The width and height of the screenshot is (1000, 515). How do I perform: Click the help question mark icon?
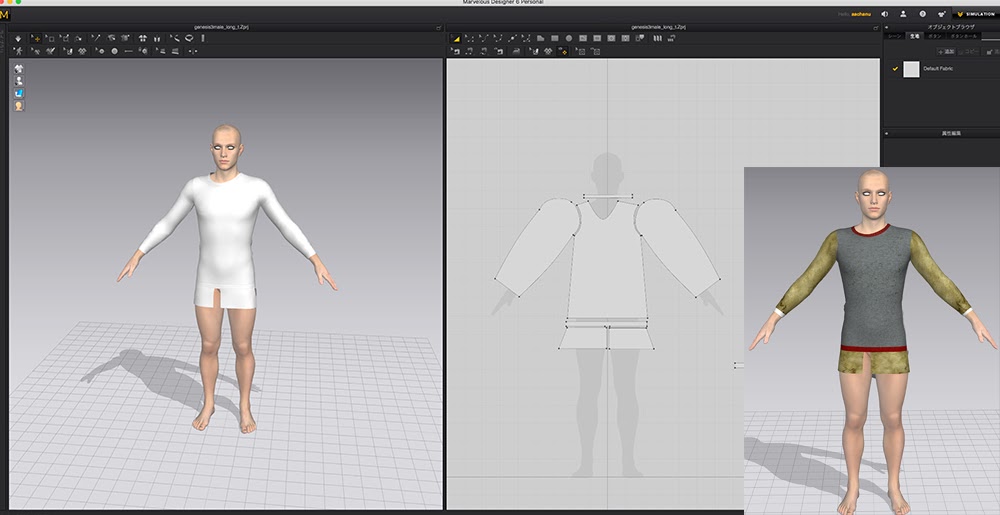[x=921, y=14]
